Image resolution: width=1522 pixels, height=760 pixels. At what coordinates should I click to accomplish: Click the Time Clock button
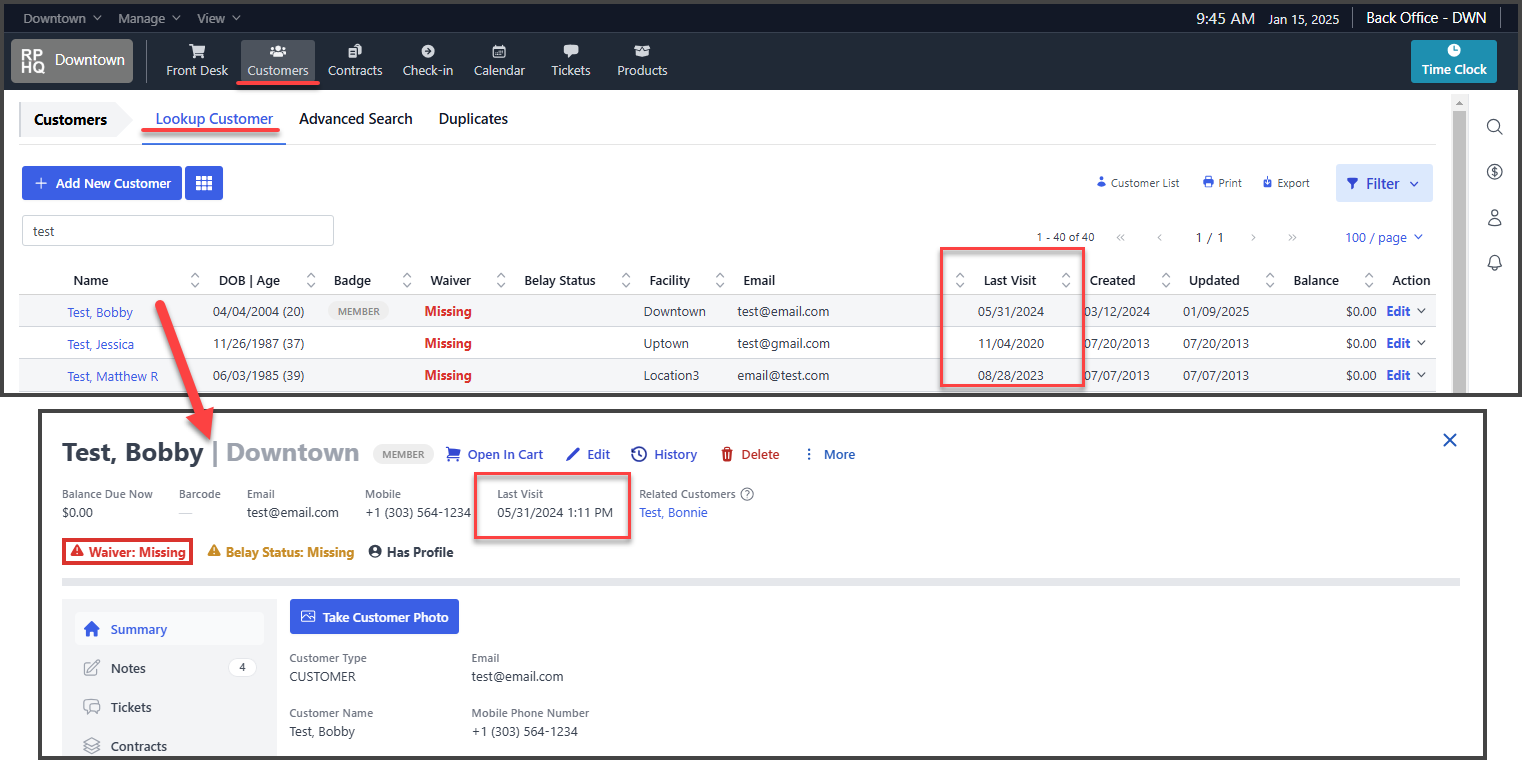[x=1454, y=61]
